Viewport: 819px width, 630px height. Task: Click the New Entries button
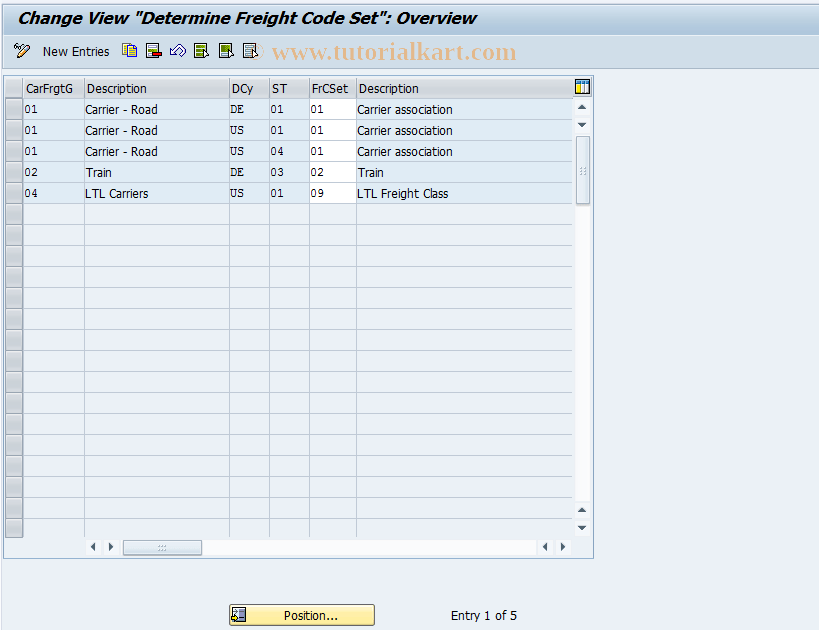pos(76,51)
